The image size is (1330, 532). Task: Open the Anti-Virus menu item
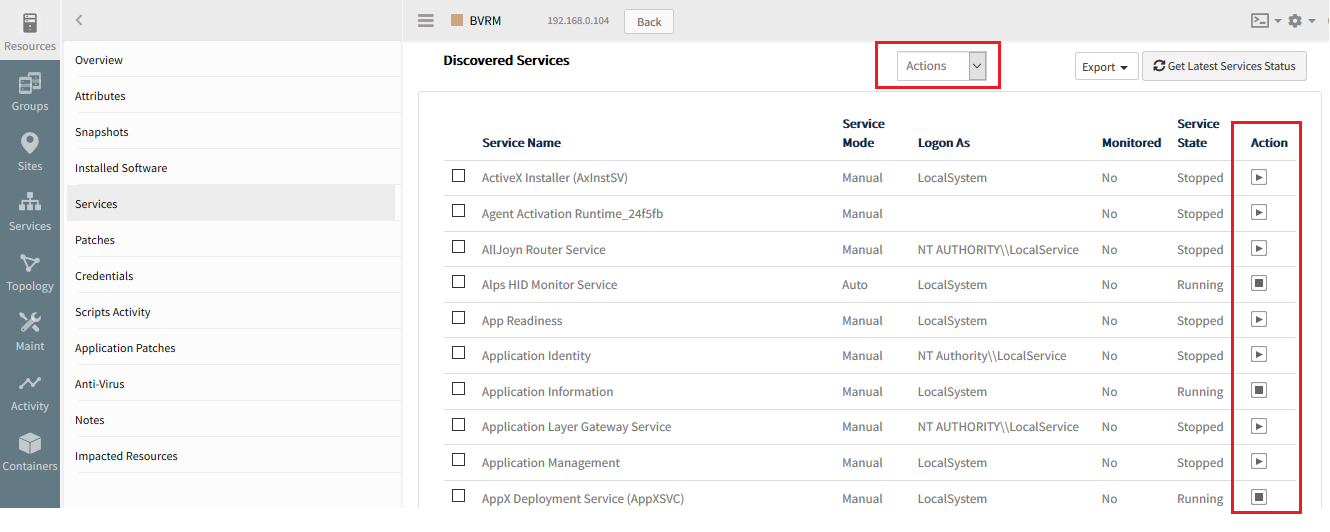(x=100, y=384)
